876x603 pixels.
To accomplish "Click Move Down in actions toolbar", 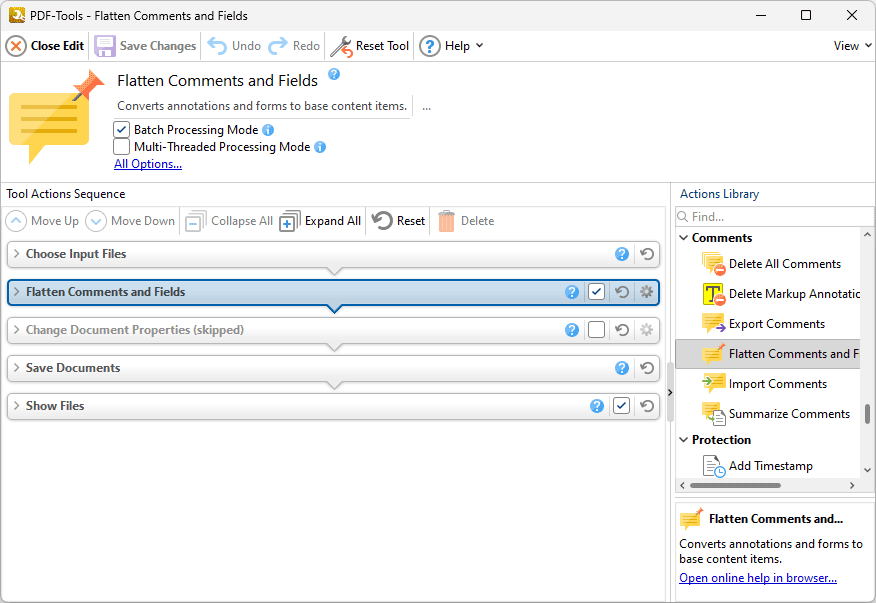I will 130,221.
